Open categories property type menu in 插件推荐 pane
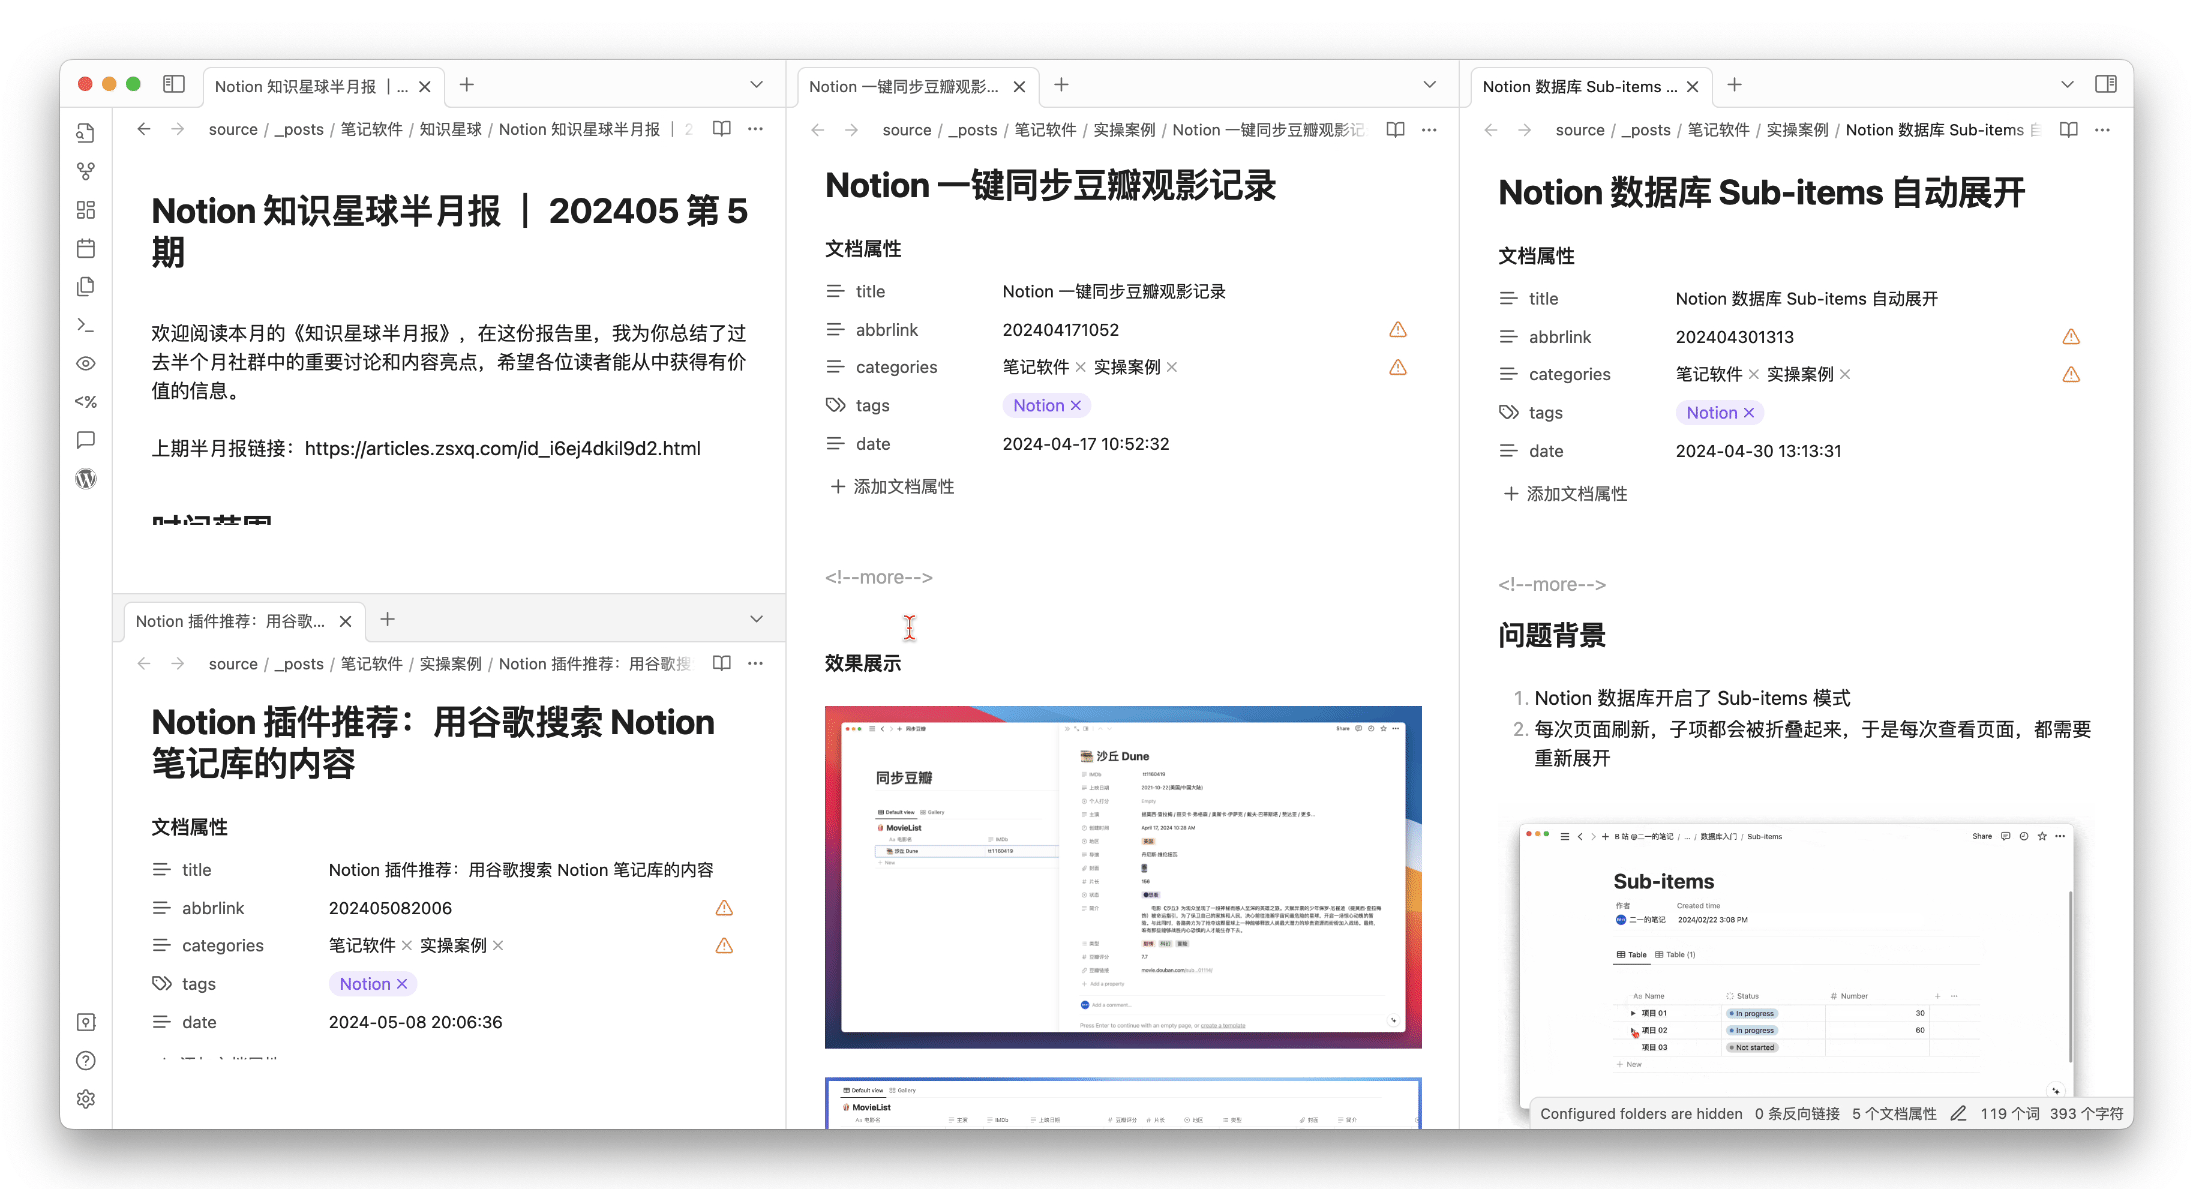This screenshot has width=2193, height=1189. [161, 946]
